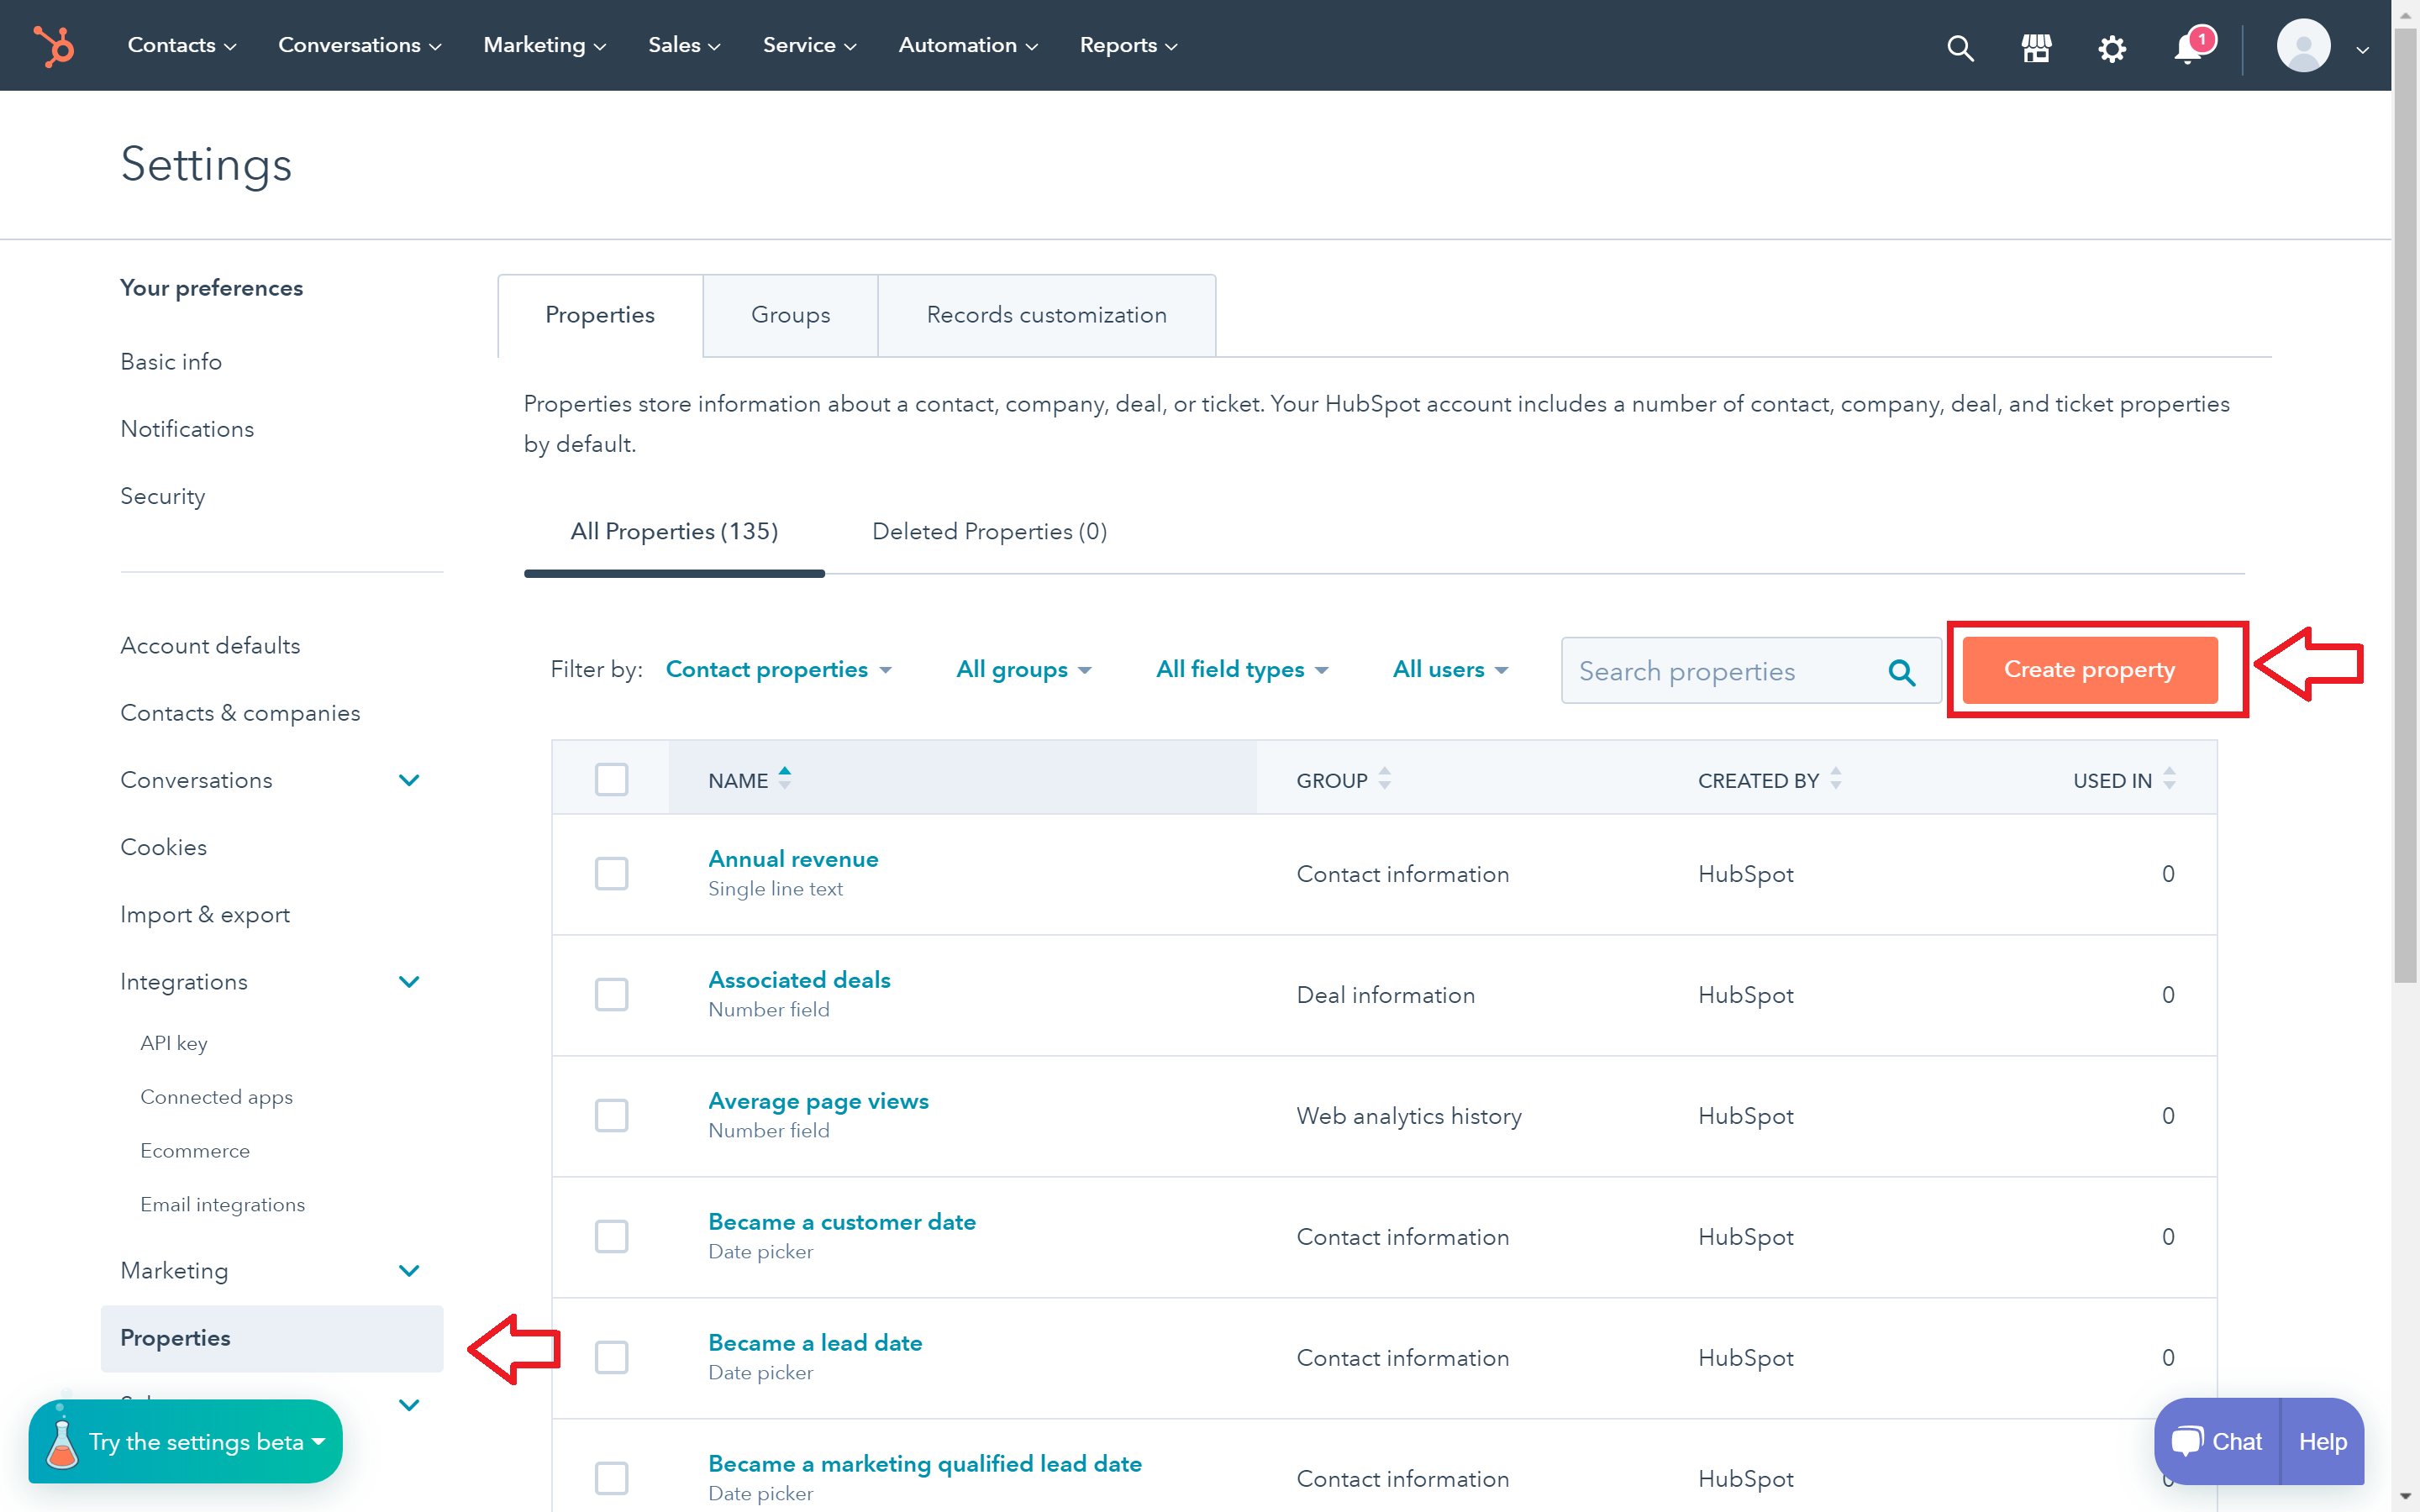Check the Associated deals row checkbox
2420x1512 pixels.
[611, 995]
